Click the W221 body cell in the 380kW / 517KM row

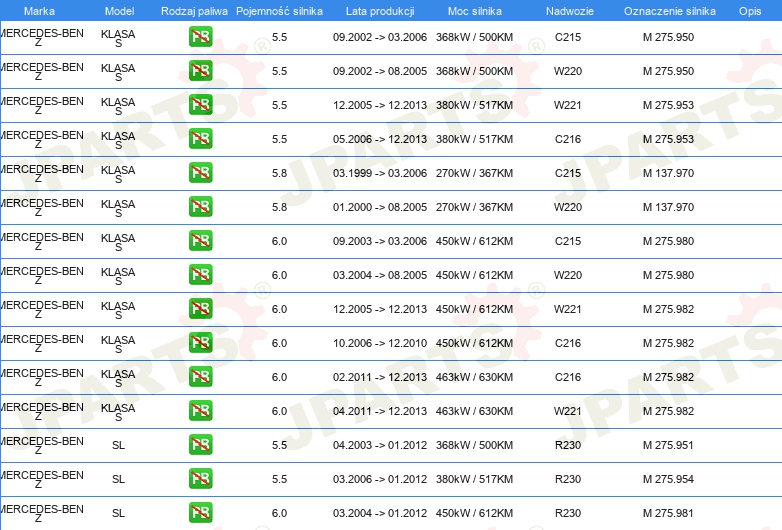pos(568,105)
